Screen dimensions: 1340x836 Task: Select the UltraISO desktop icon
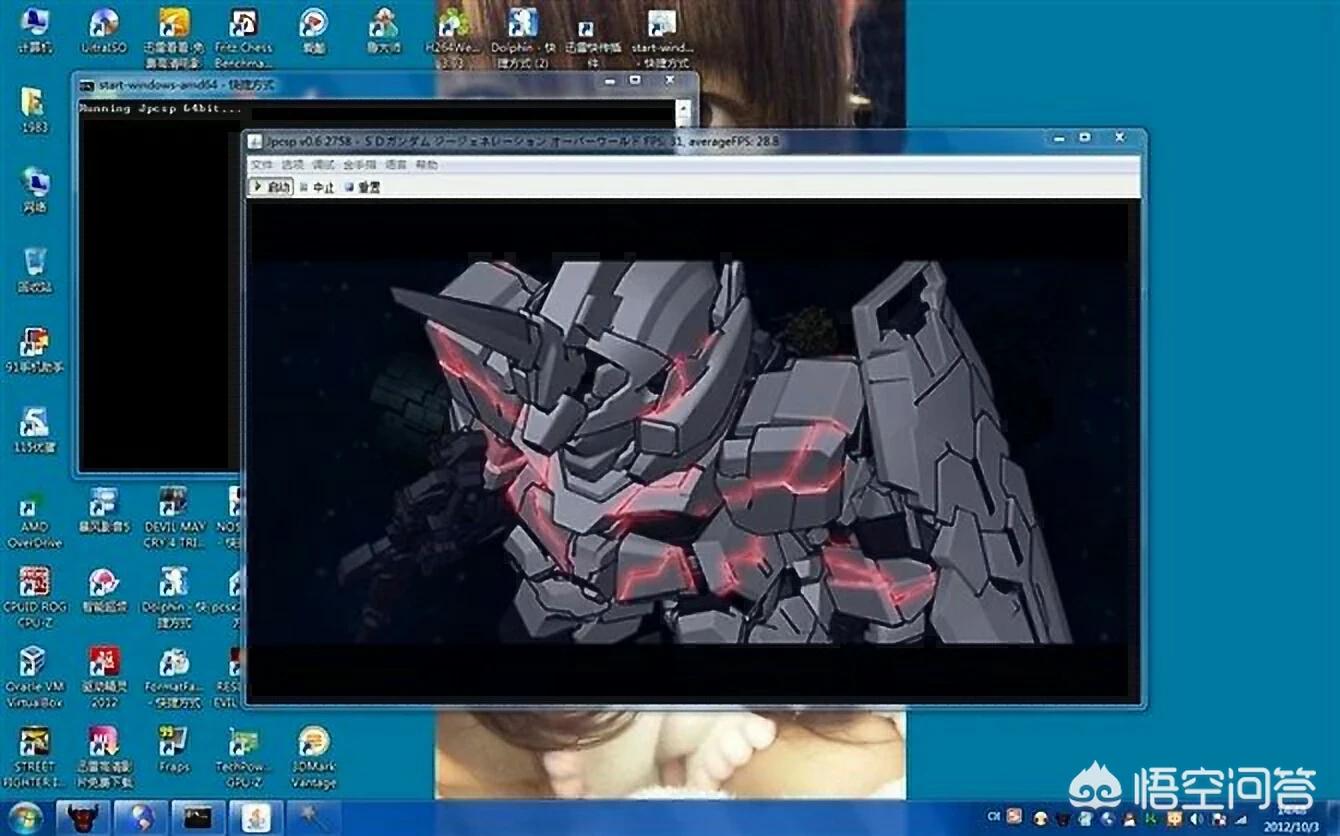click(x=103, y=32)
